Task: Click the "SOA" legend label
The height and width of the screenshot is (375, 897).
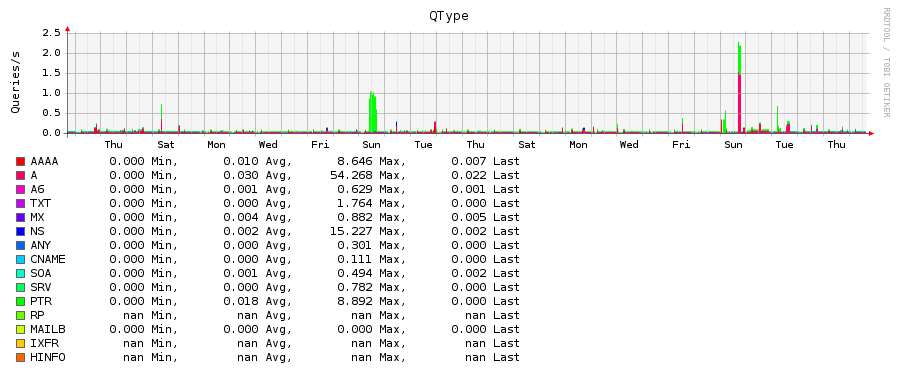Action: 41,274
